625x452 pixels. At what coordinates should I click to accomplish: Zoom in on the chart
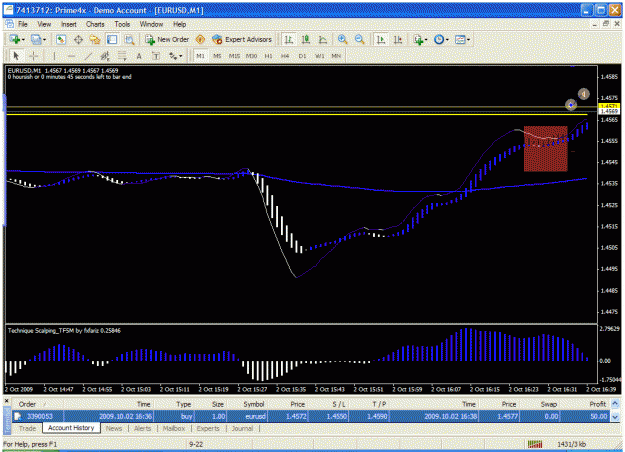(342, 39)
